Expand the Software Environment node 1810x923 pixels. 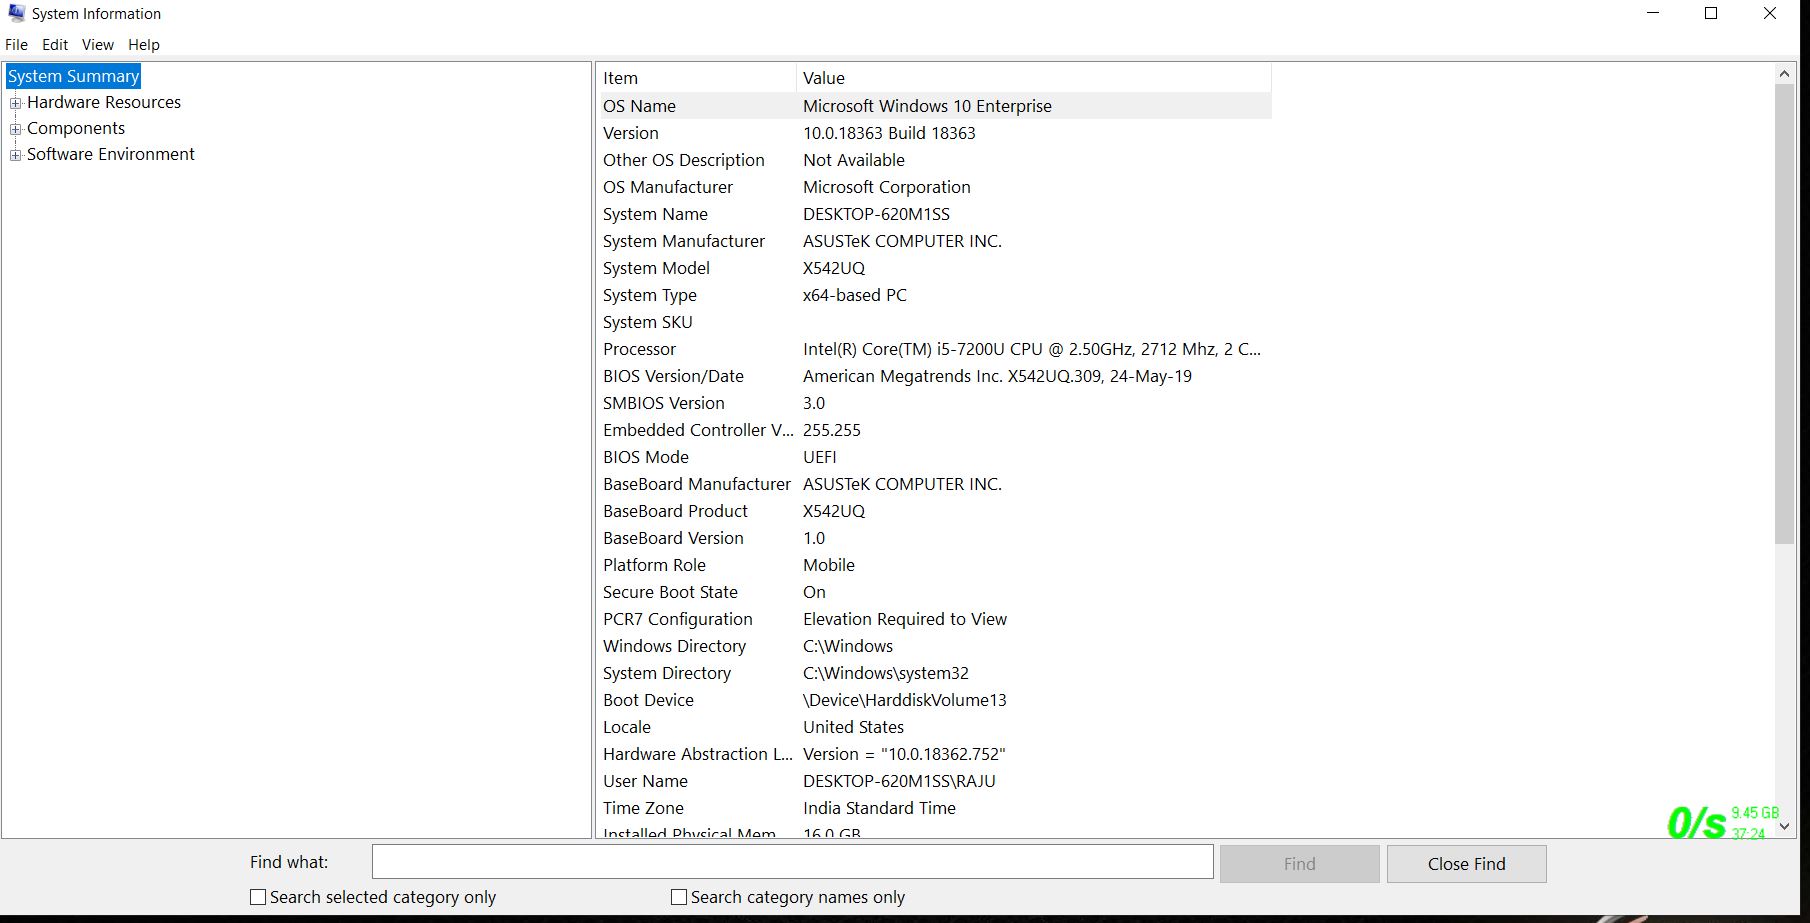coord(15,155)
